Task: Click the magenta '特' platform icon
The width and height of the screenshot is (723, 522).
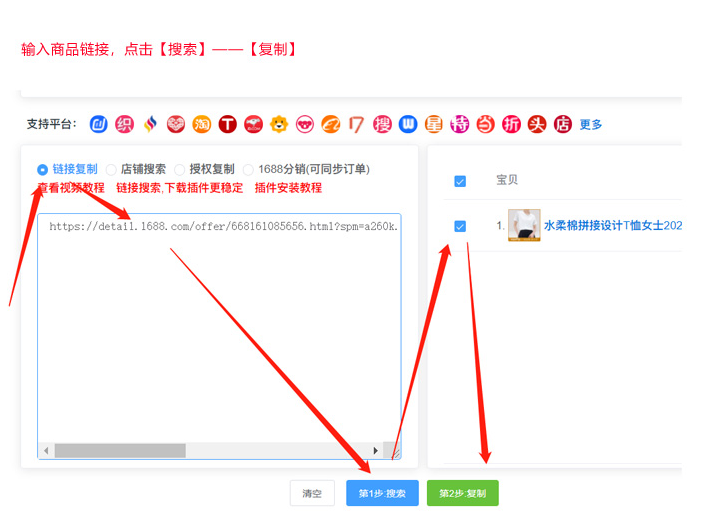Action: (459, 124)
